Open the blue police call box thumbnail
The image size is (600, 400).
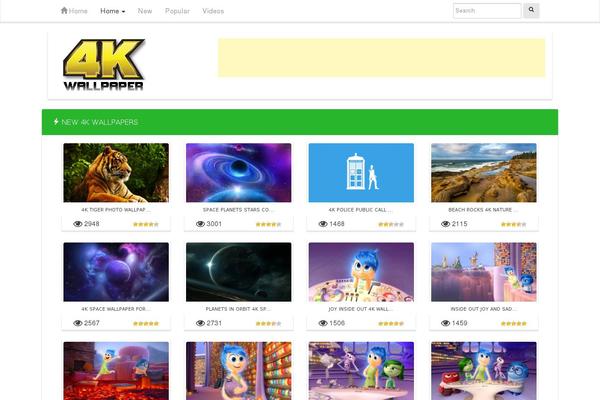(361, 173)
